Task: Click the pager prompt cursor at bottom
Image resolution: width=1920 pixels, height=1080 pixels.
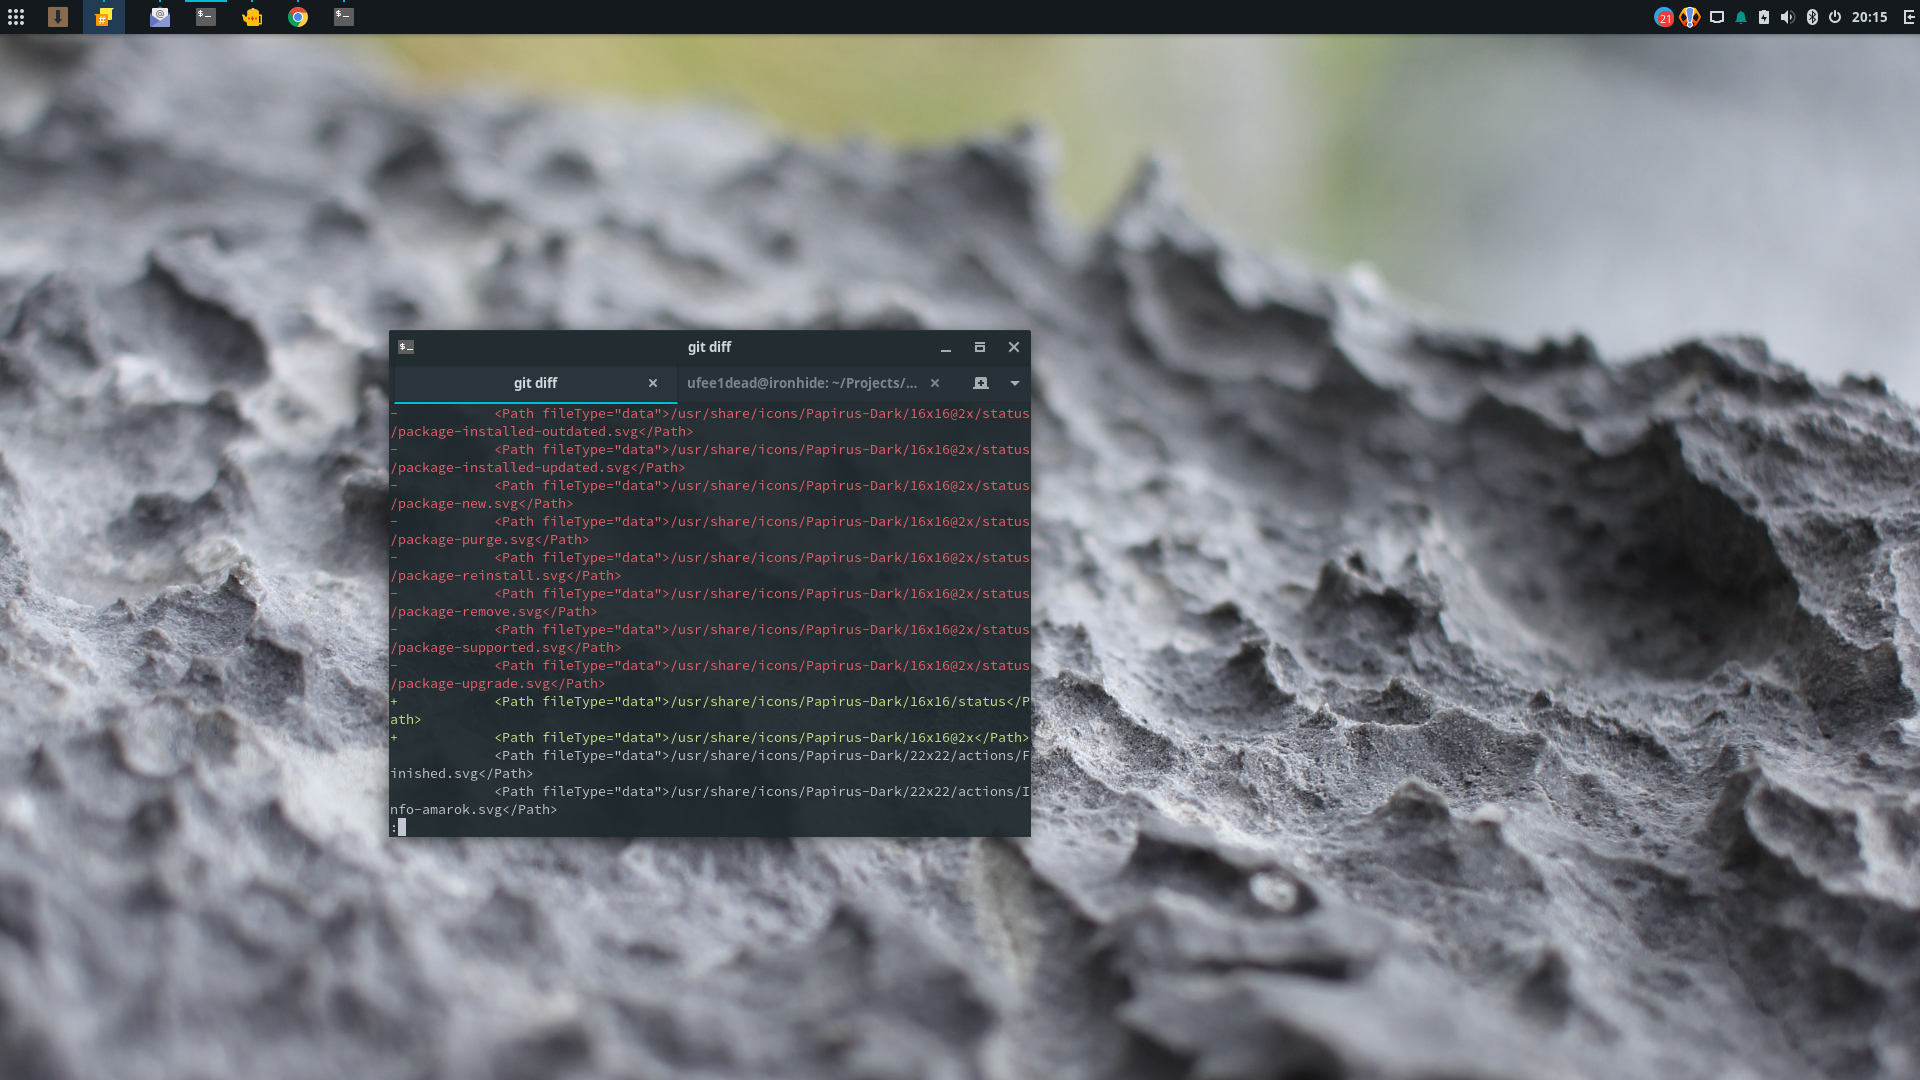Action: 402,828
